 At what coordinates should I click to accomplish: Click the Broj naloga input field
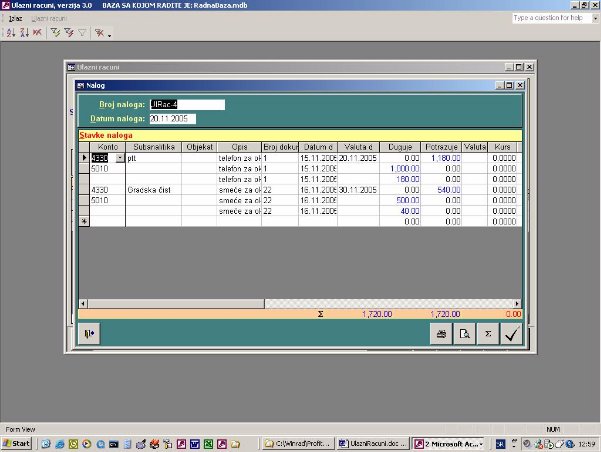tap(186, 104)
